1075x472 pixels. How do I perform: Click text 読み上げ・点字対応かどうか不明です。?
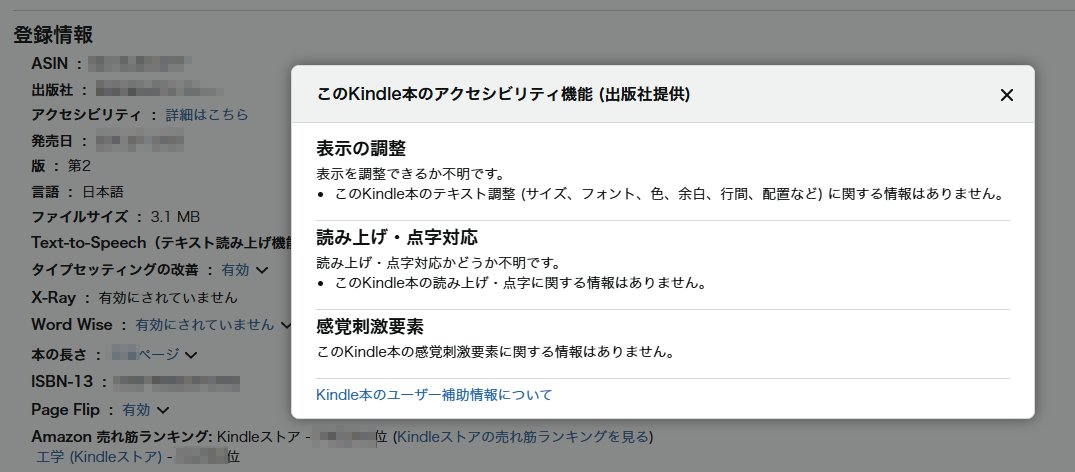coord(439,262)
